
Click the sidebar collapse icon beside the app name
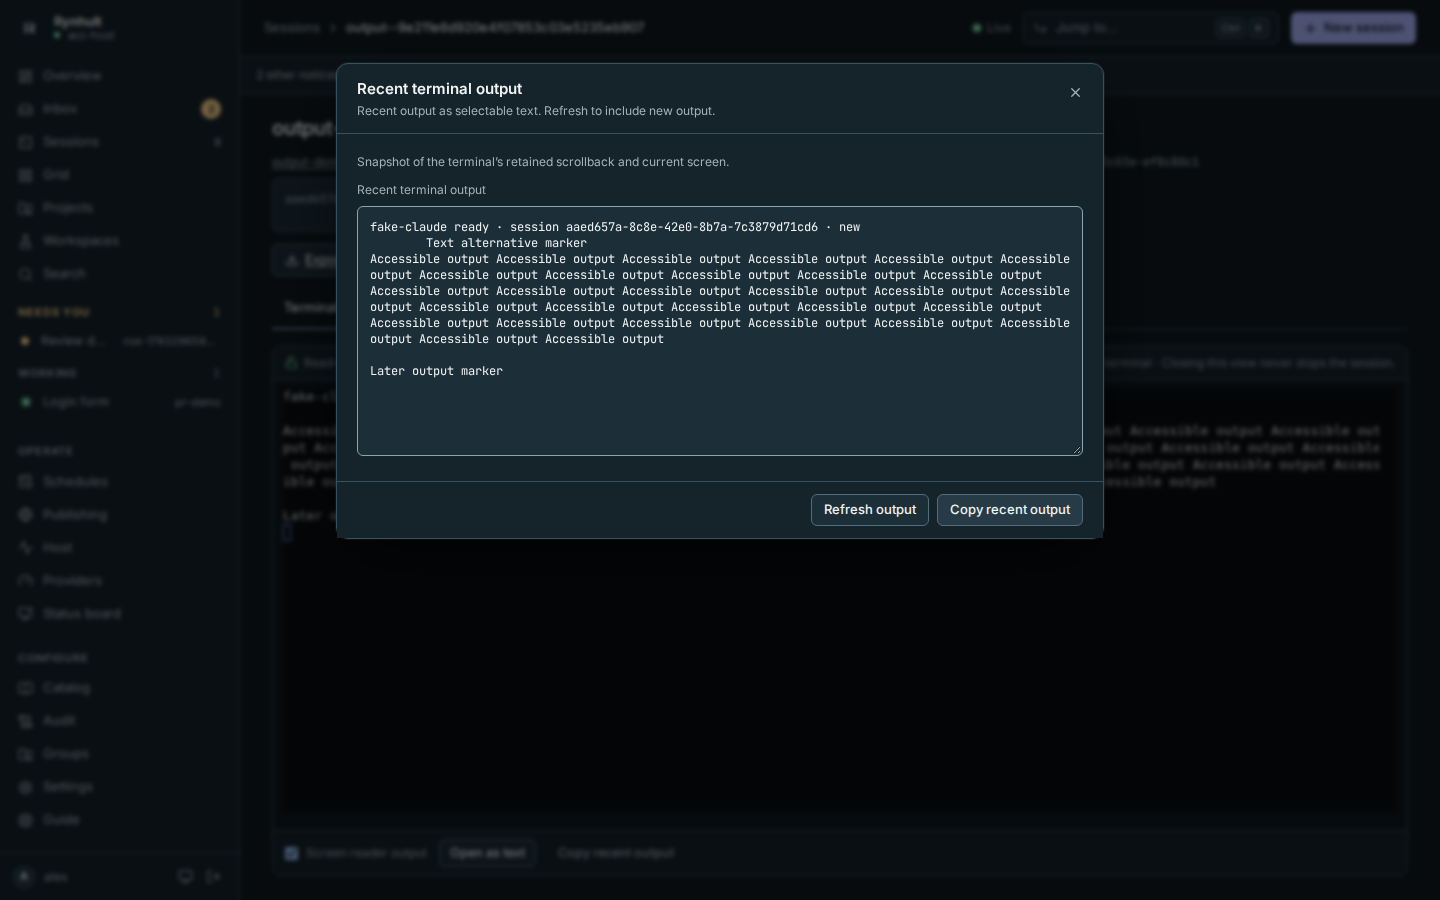(x=29, y=28)
